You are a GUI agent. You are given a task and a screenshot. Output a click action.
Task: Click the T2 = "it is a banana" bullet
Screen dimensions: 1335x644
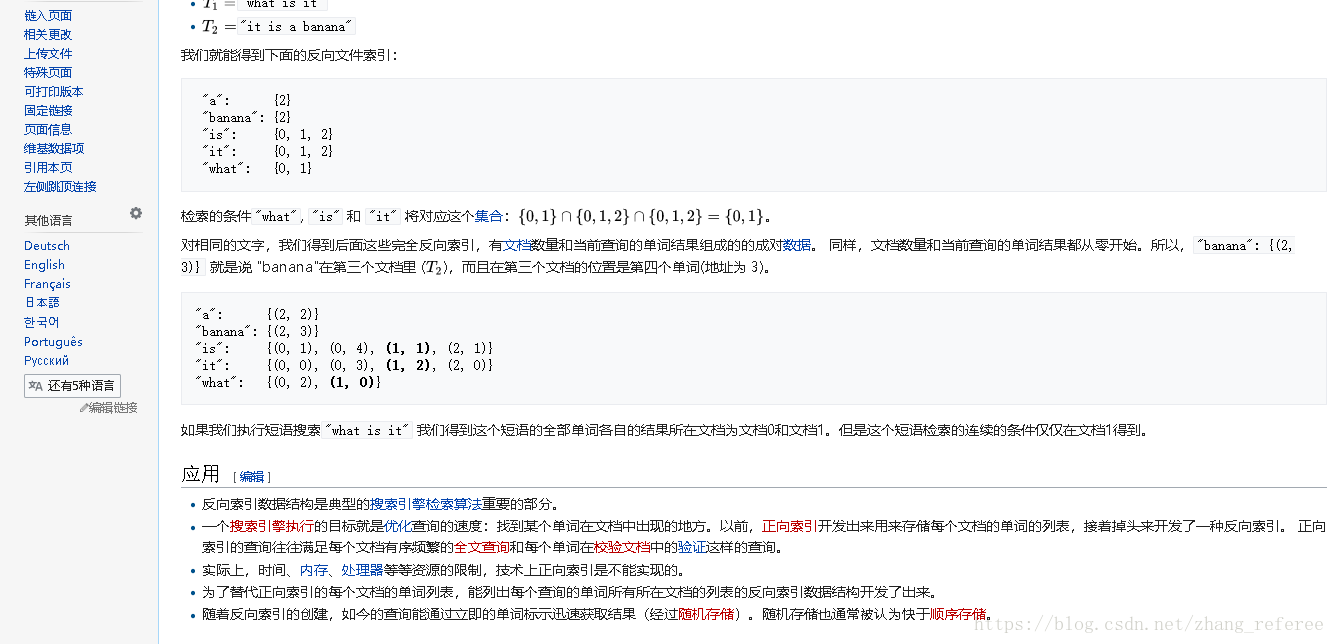pyautogui.click(x=279, y=27)
